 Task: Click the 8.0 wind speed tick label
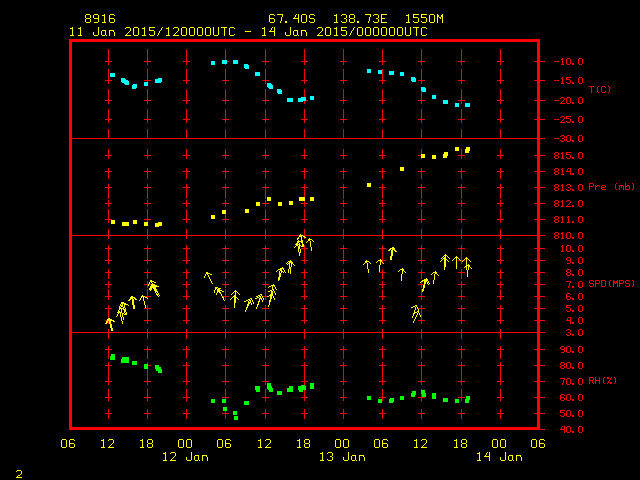tap(575, 273)
